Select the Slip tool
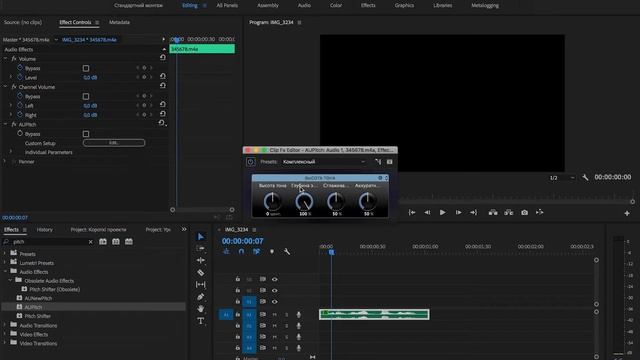This screenshot has width=640, height=360. pos(200,284)
